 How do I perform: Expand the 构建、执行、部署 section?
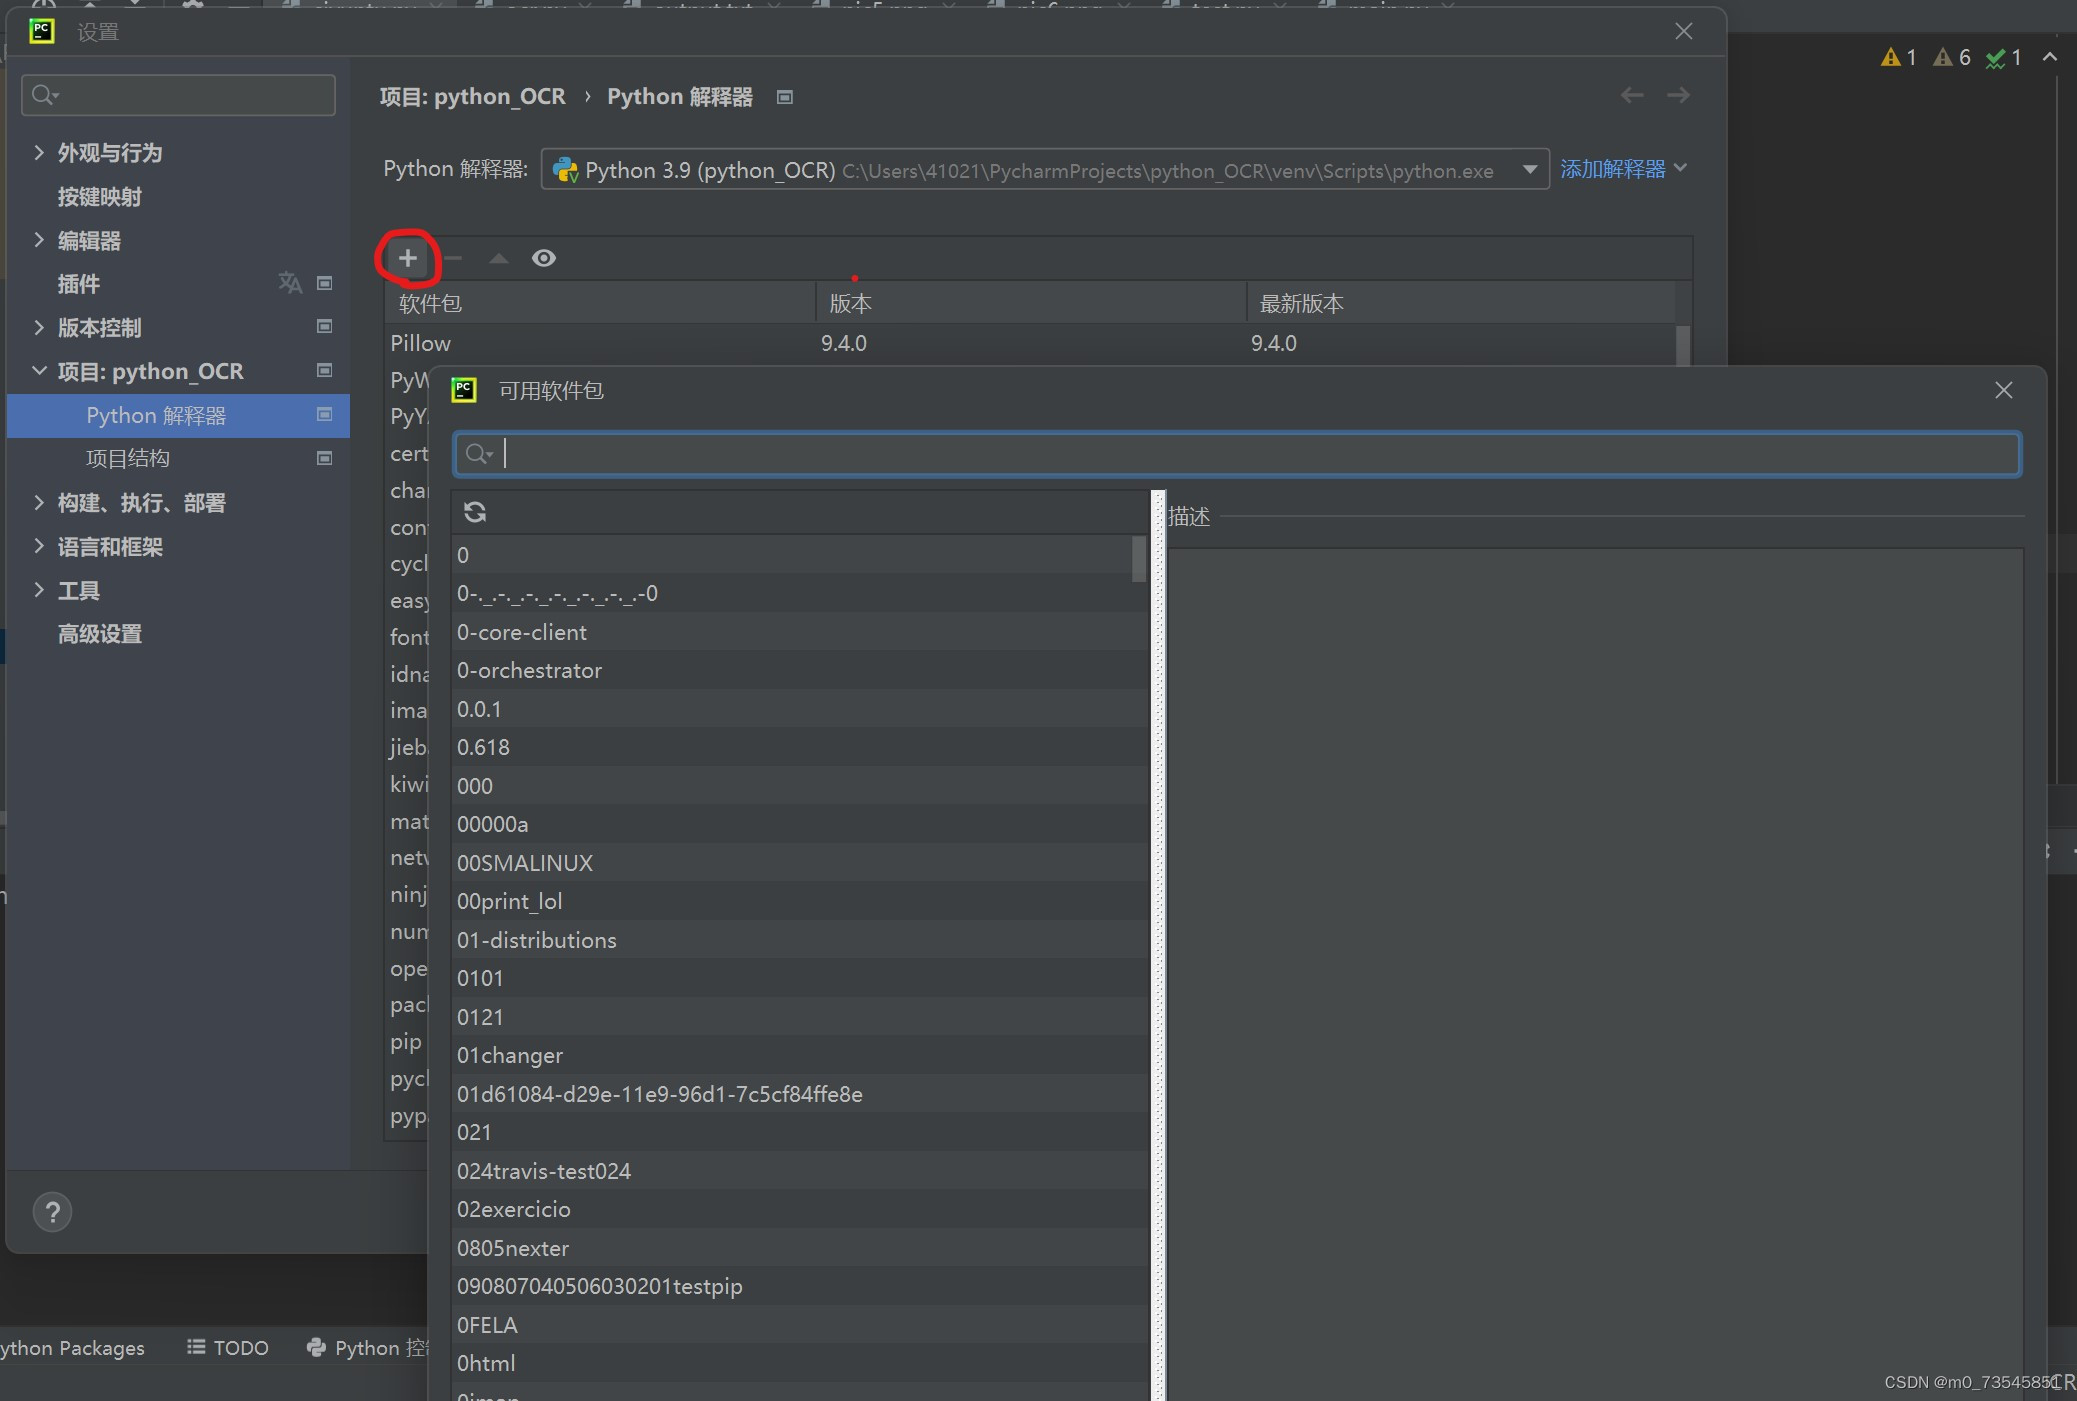(x=39, y=502)
